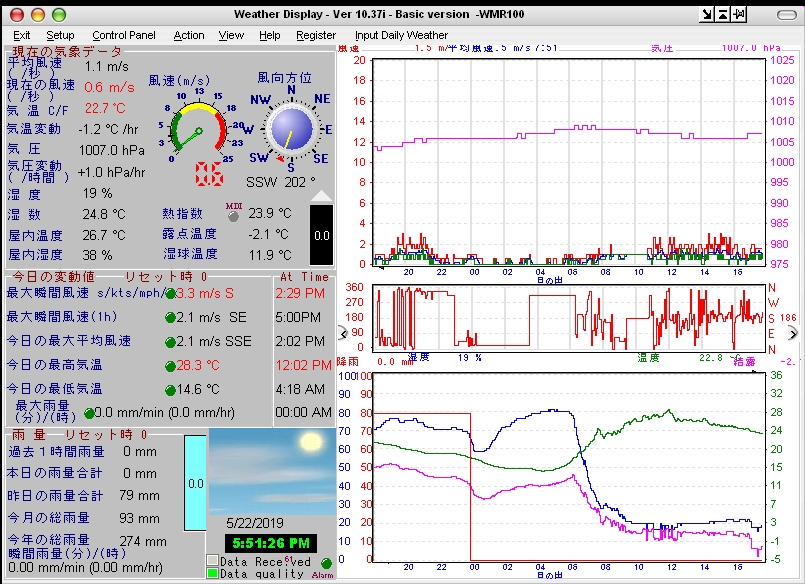The height and width of the screenshot is (584, 805).
Task: Open the View menu
Action: coord(231,35)
